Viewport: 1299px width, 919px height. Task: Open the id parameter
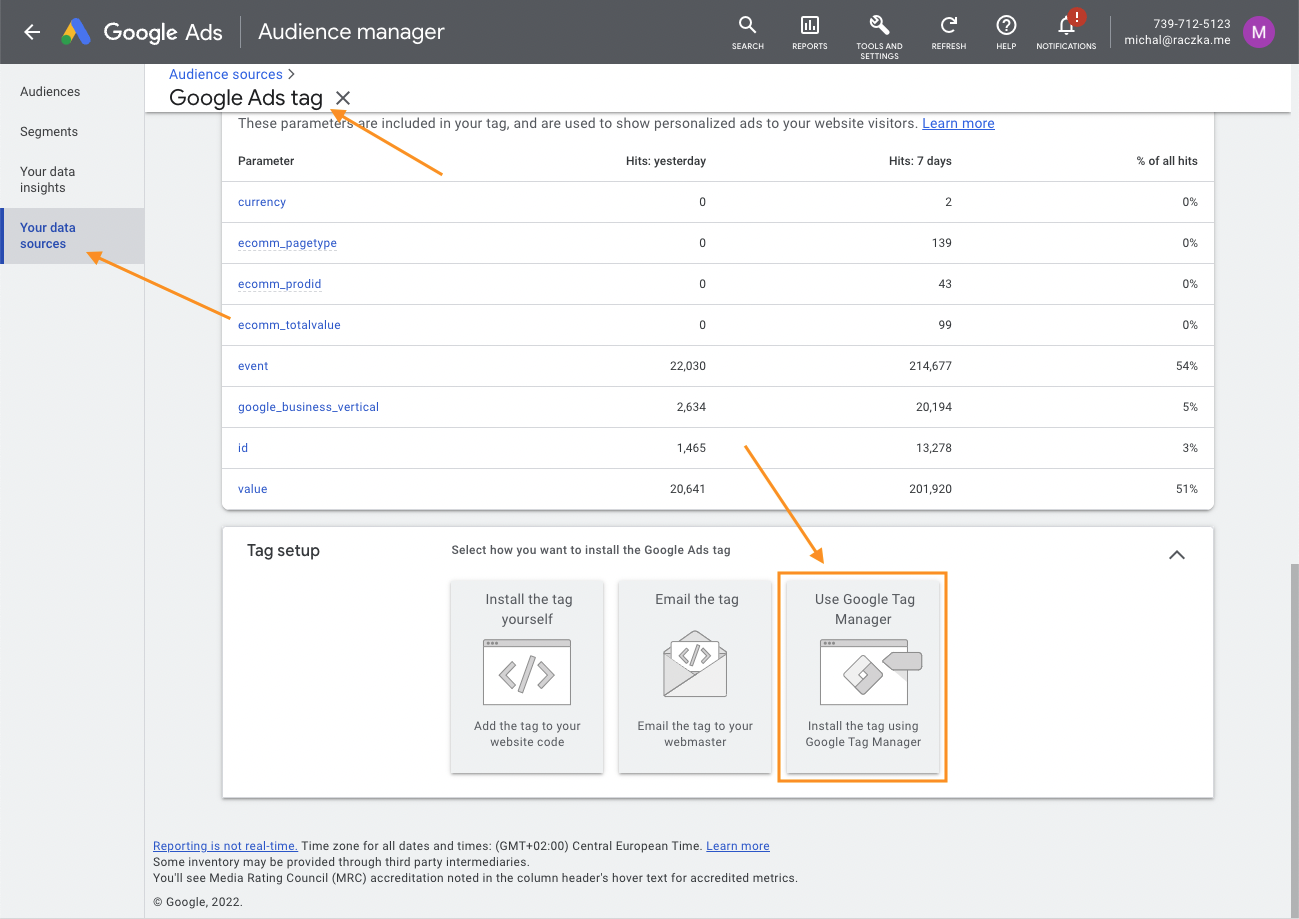243,448
